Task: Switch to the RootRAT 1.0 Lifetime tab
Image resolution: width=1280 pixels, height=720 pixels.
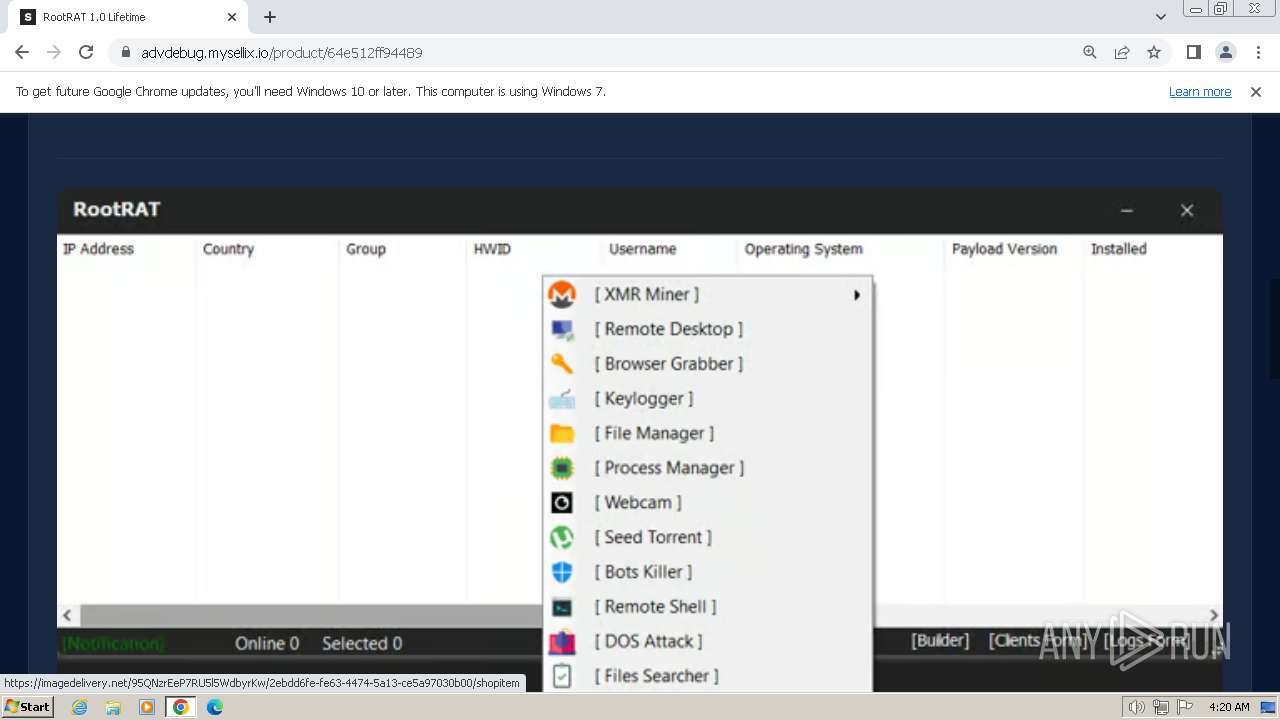Action: pos(130,17)
